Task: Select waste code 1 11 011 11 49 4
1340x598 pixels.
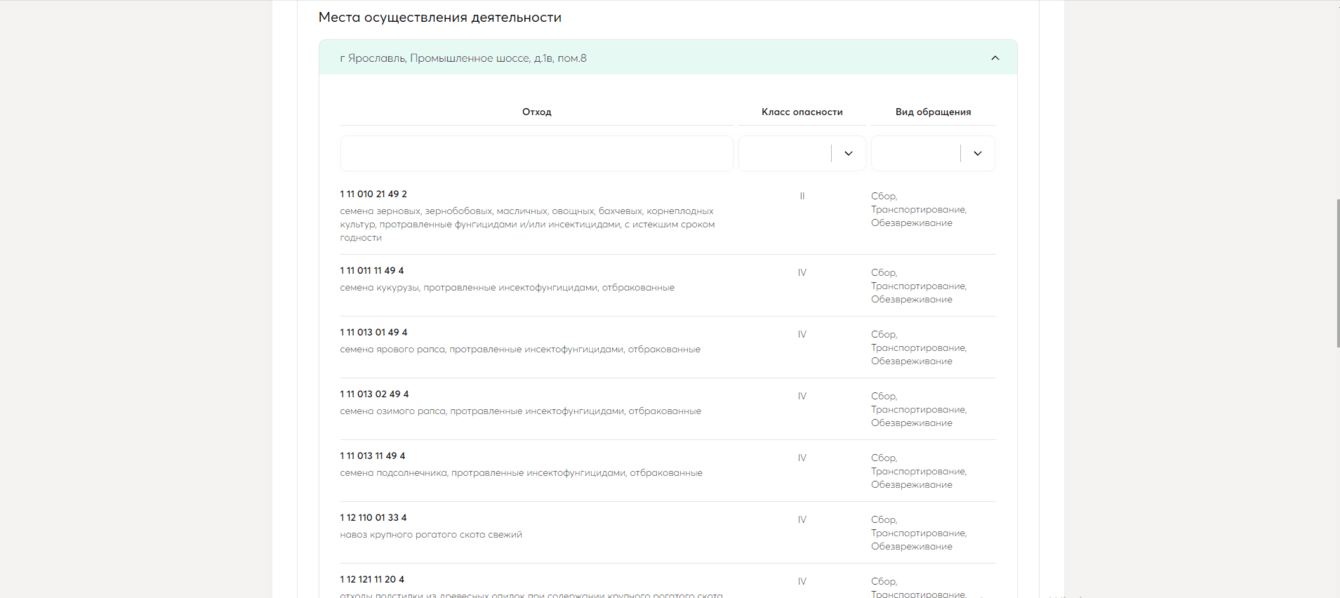Action: [x=372, y=271]
